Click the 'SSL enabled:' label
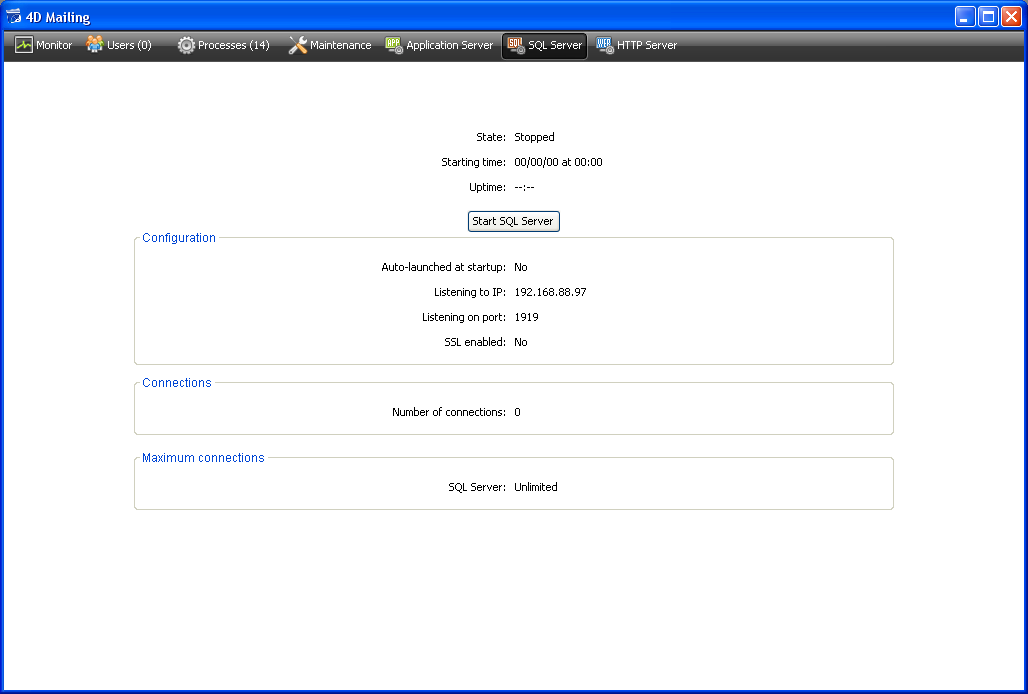1028x694 pixels. coord(475,342)
